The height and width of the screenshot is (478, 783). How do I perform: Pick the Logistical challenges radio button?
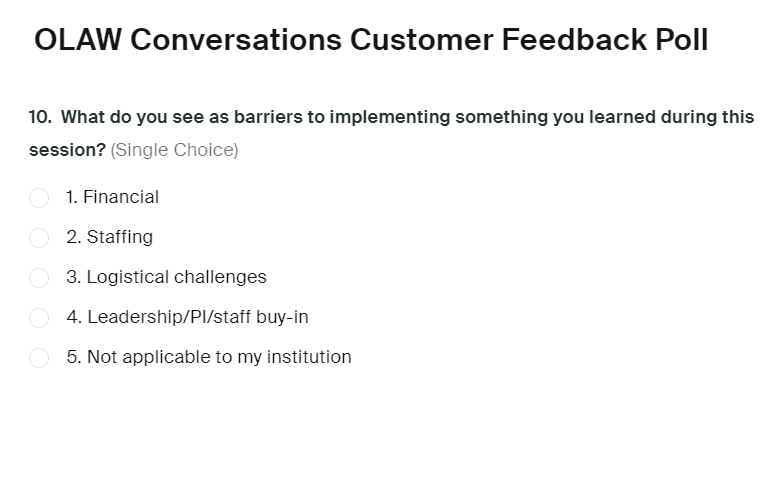pos(39,278)
